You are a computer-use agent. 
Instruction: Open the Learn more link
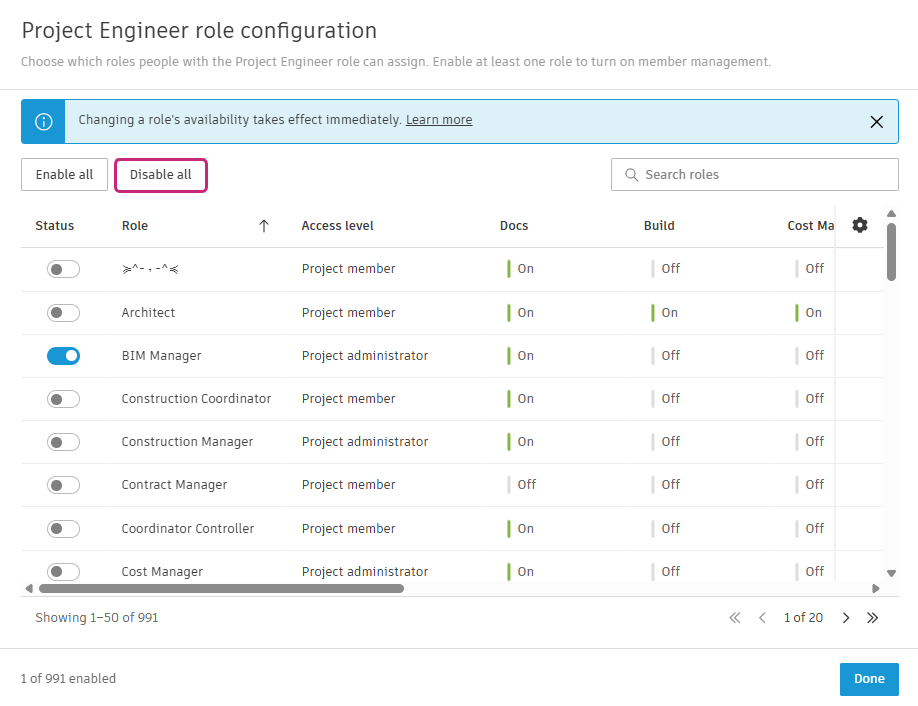(439, 120)
